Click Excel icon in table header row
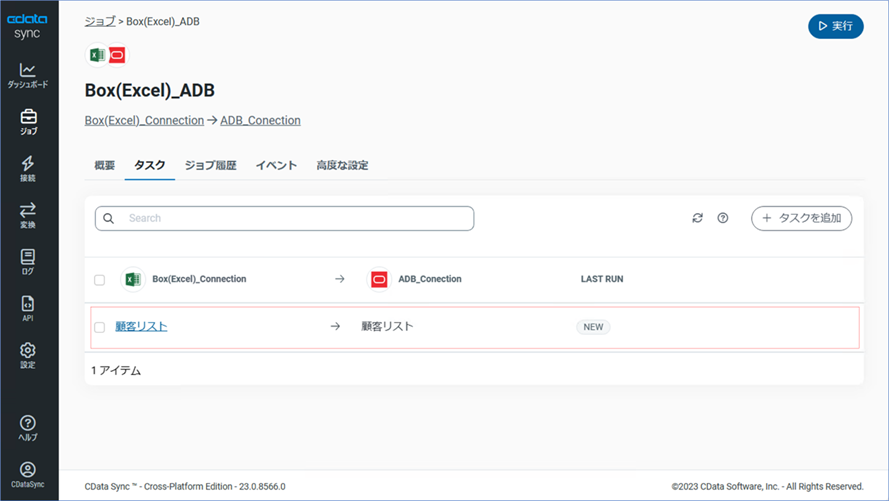The width and height of the screenshot is (889, 501). coord(133,279)
